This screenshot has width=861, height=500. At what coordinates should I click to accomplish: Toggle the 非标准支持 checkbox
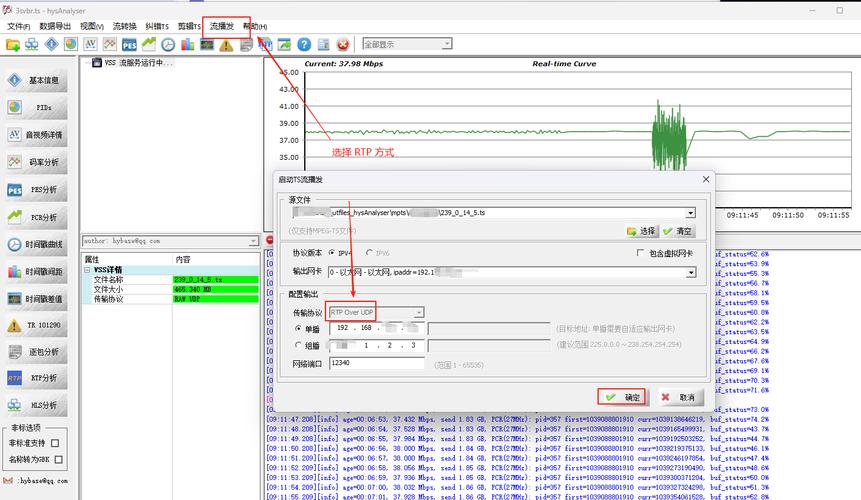pyautogui.click(x=55, y=443)
